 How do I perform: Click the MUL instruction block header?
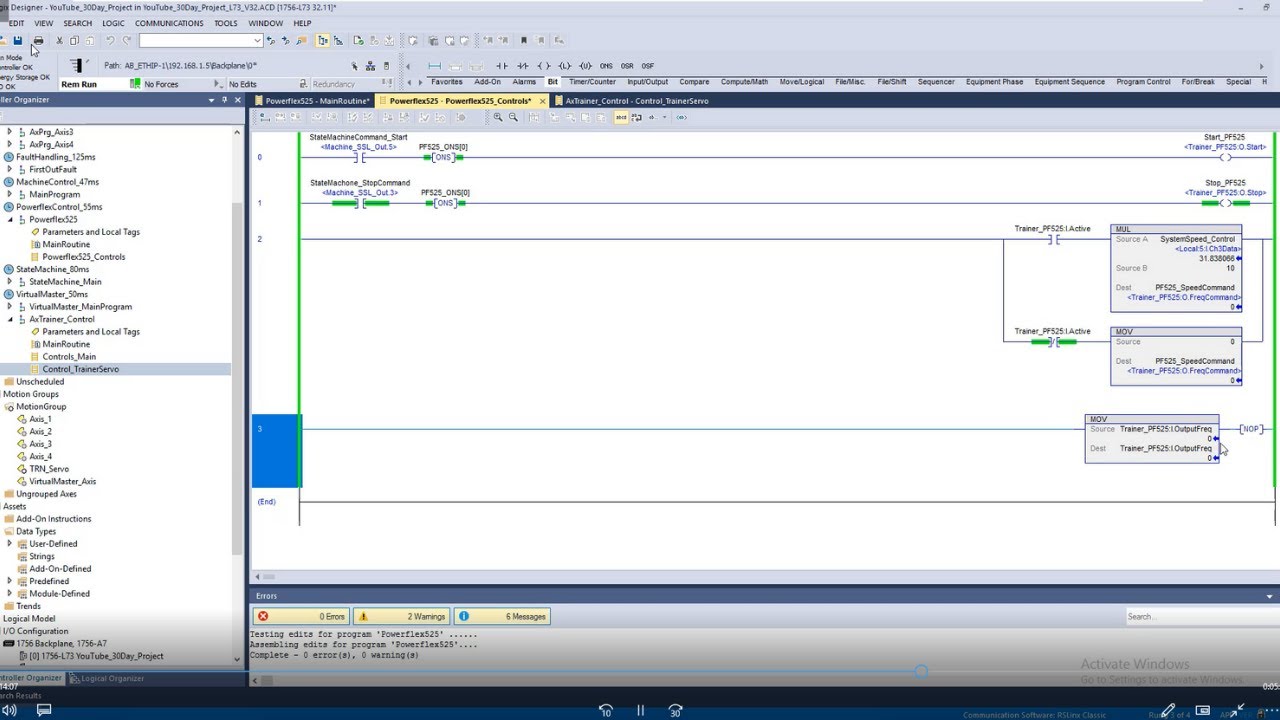point(1176,229)
